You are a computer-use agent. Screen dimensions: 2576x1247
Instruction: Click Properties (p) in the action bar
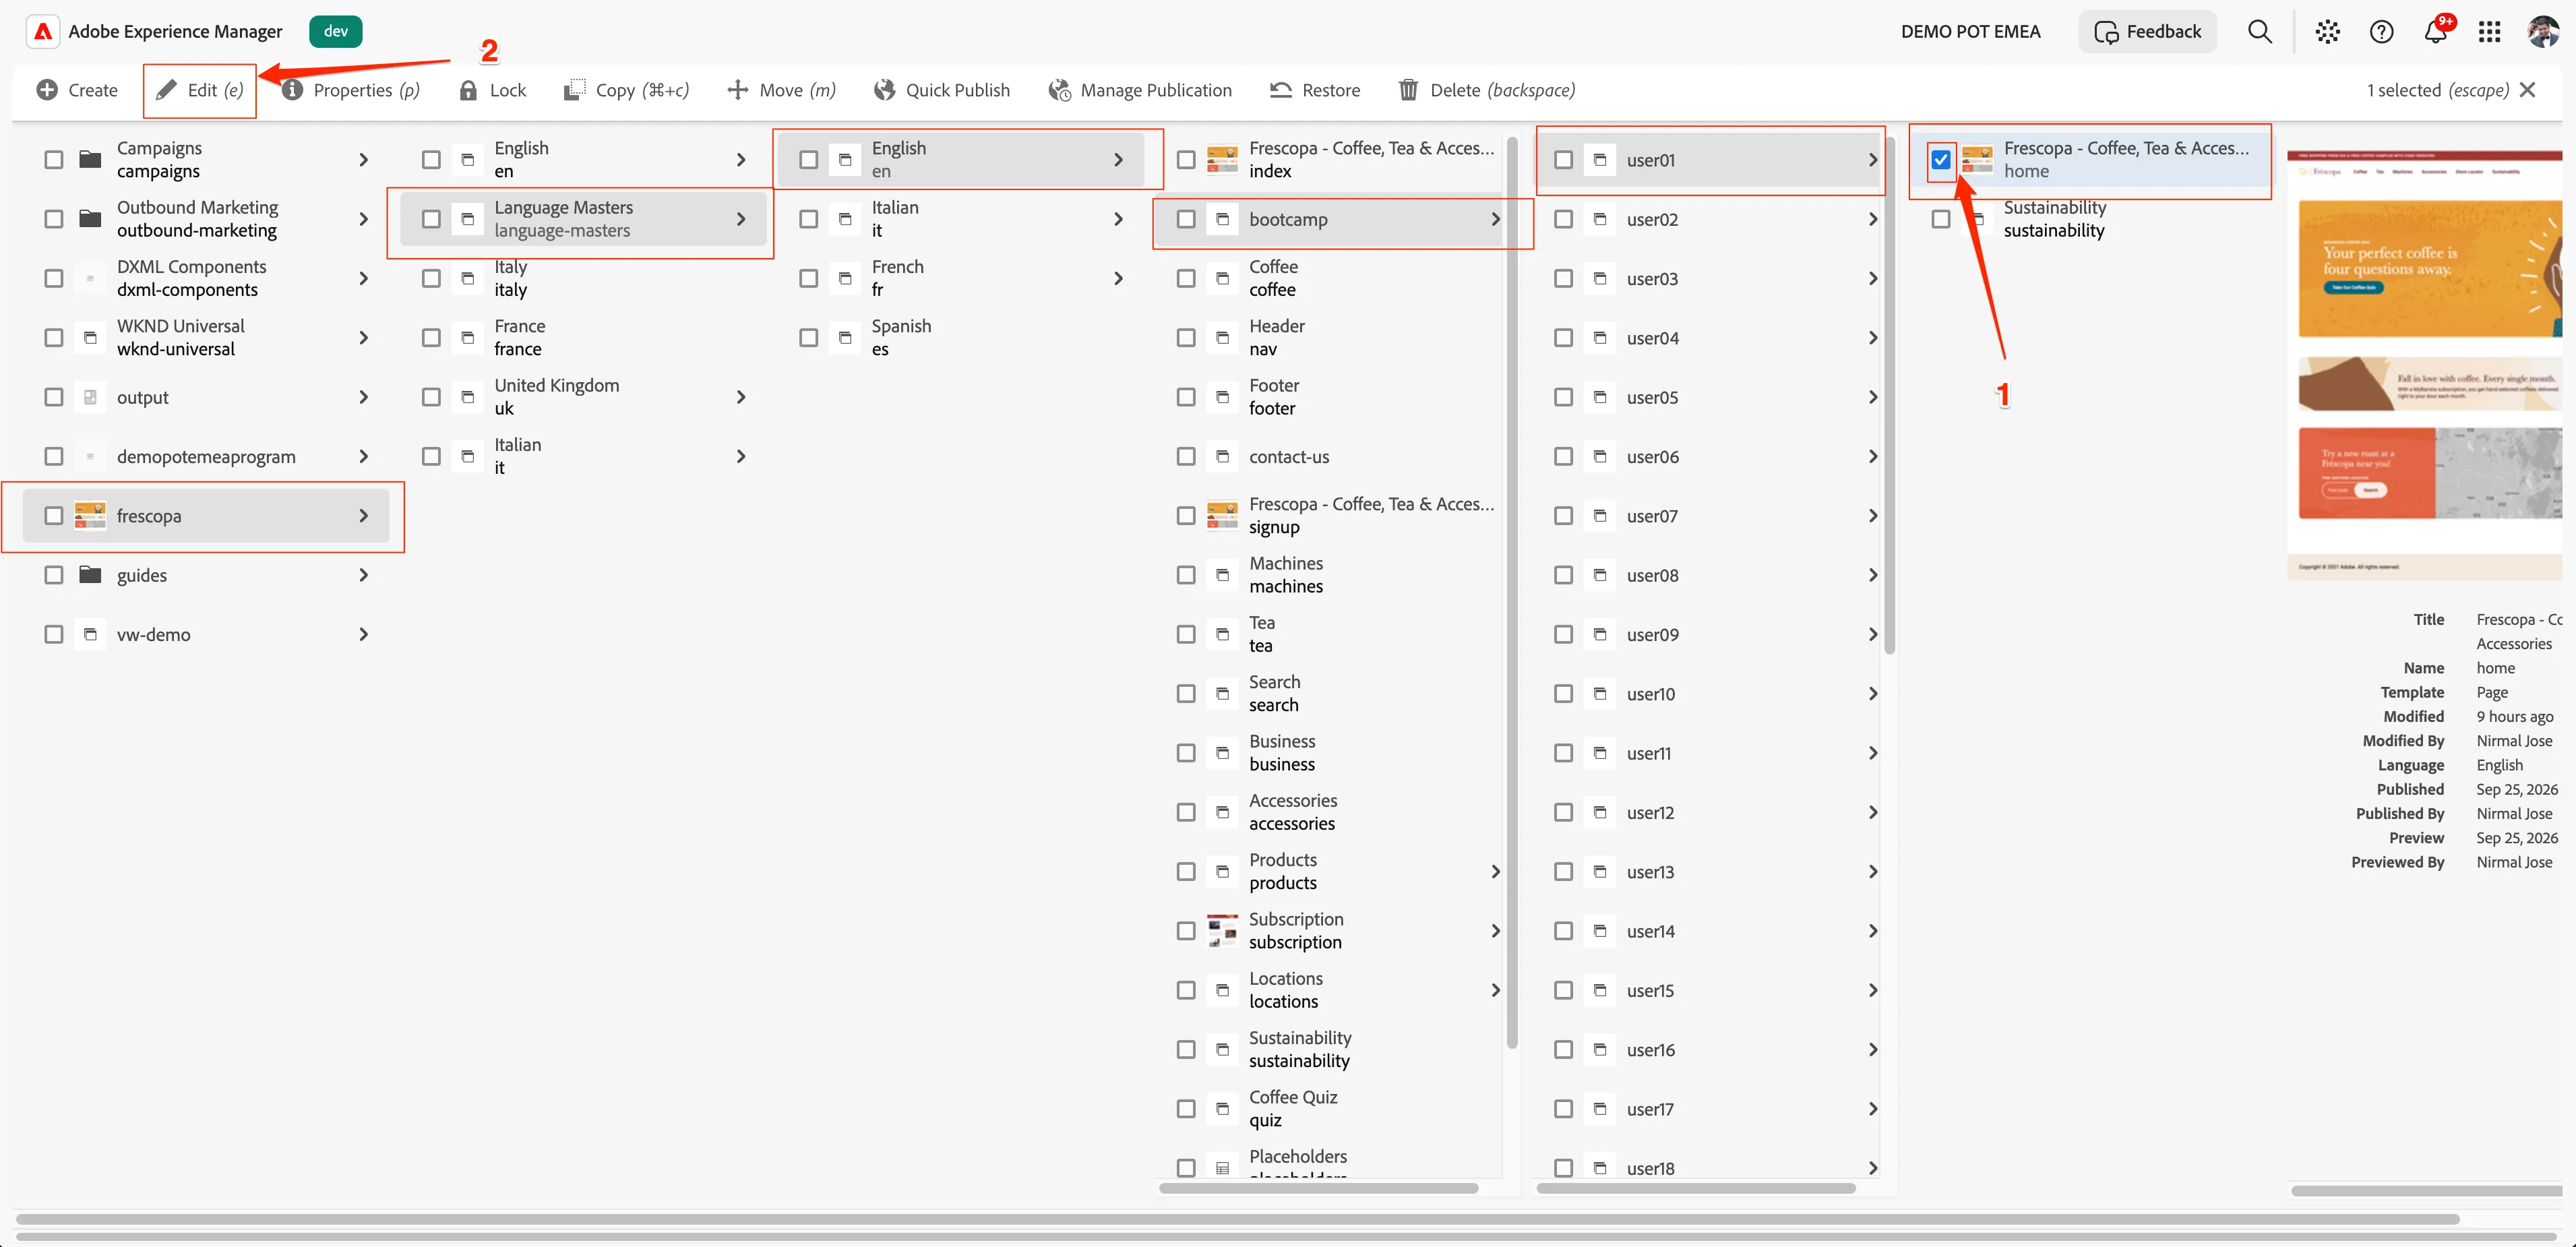(350, 90)
